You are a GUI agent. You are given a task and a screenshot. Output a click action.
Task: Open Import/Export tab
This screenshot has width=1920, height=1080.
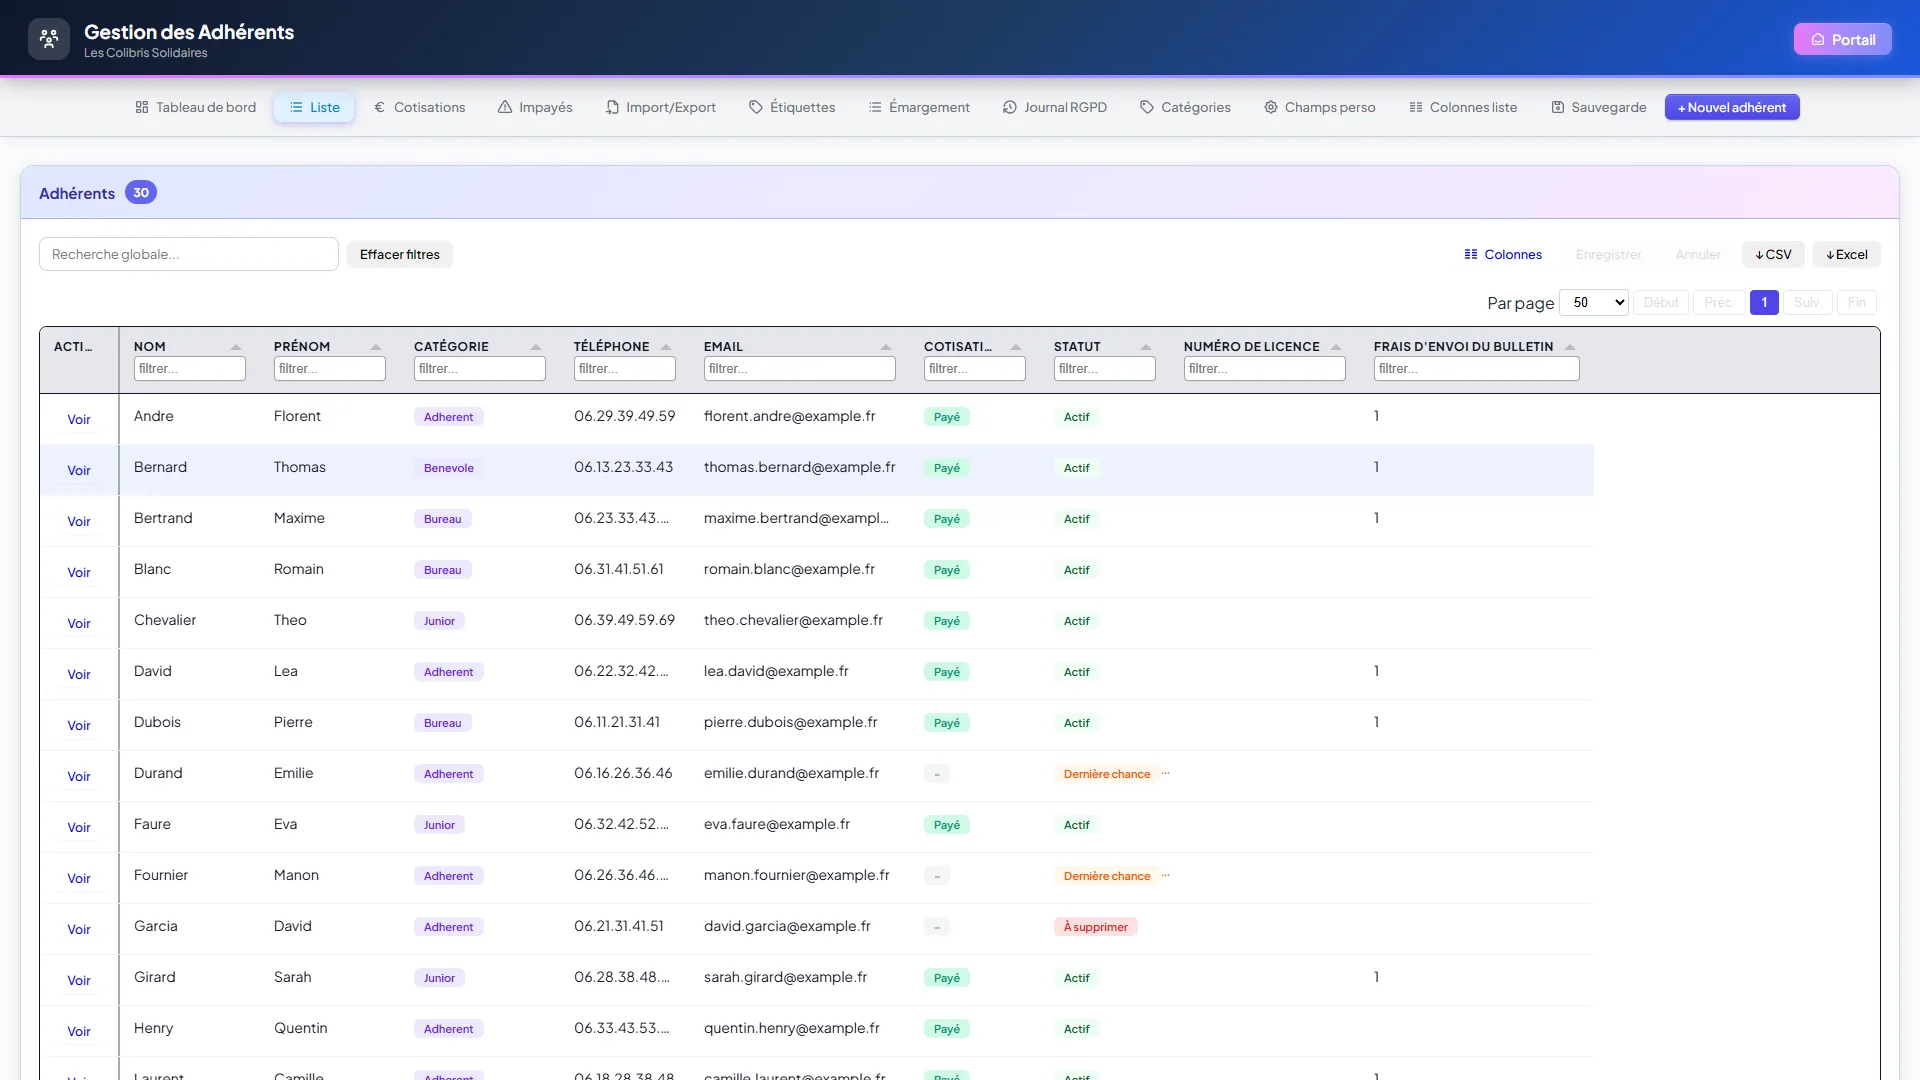tap(661, 107)
